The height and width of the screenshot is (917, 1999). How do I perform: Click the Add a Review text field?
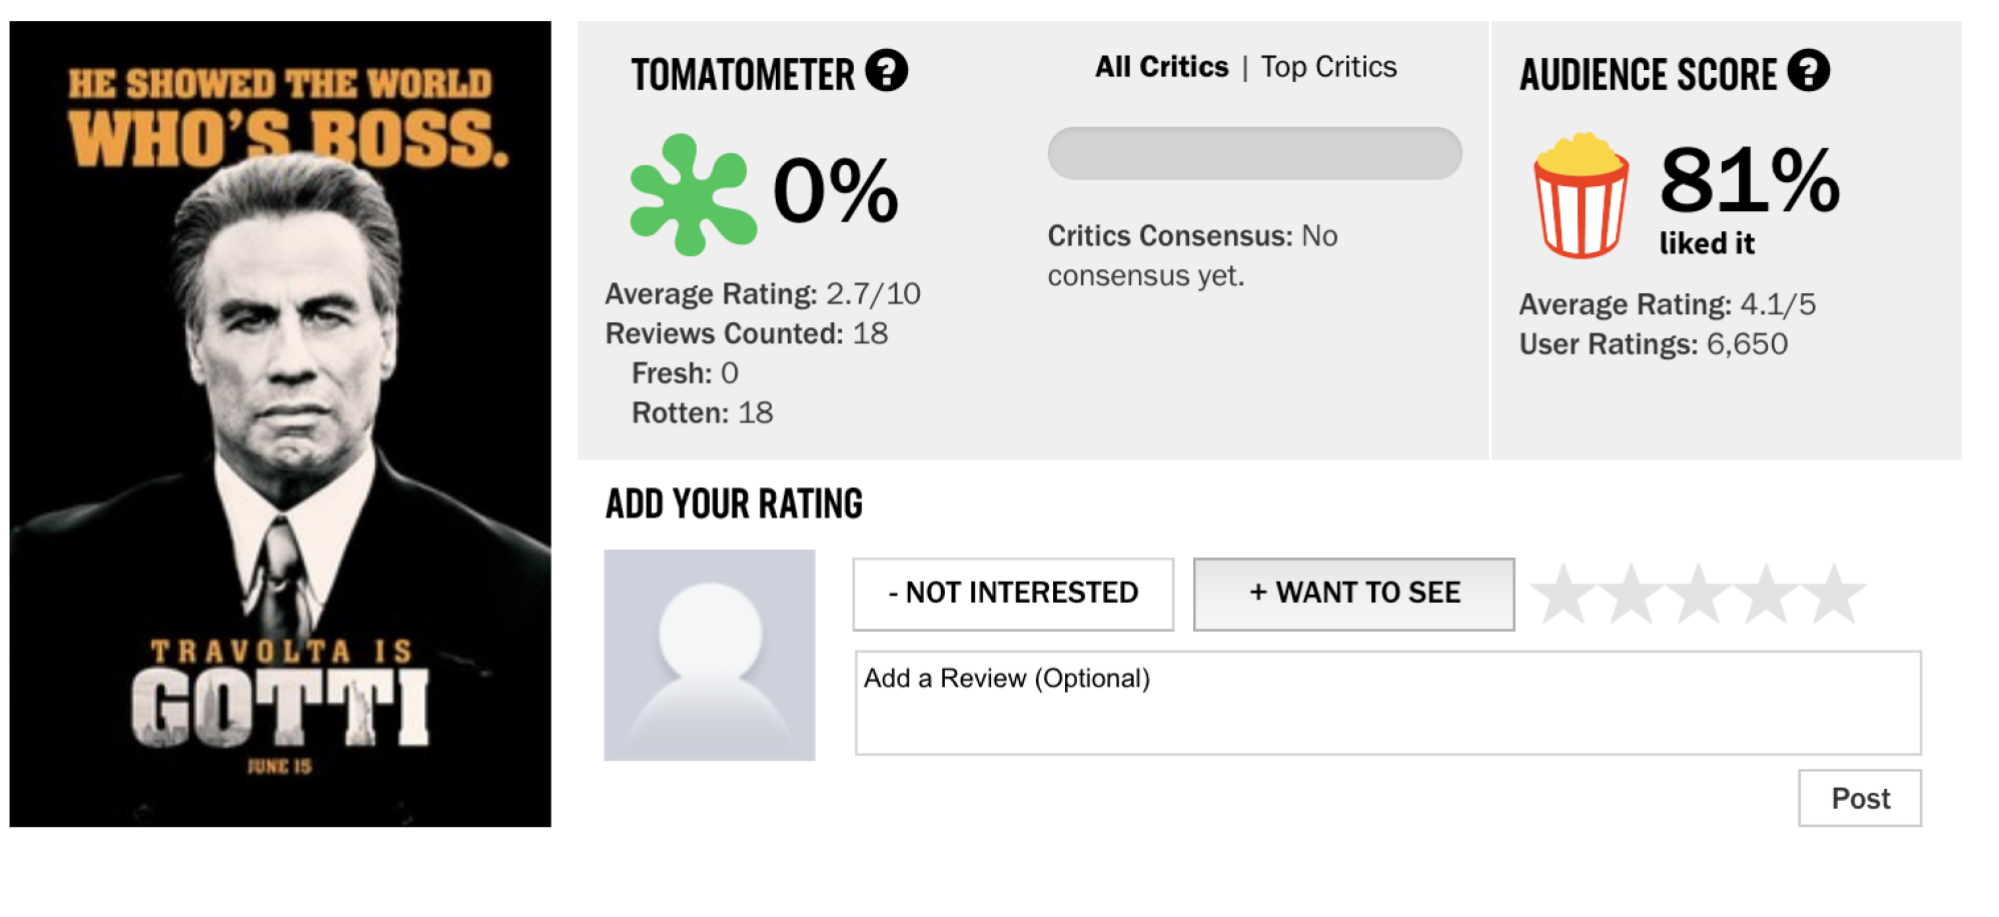(x=1388, y=703)
